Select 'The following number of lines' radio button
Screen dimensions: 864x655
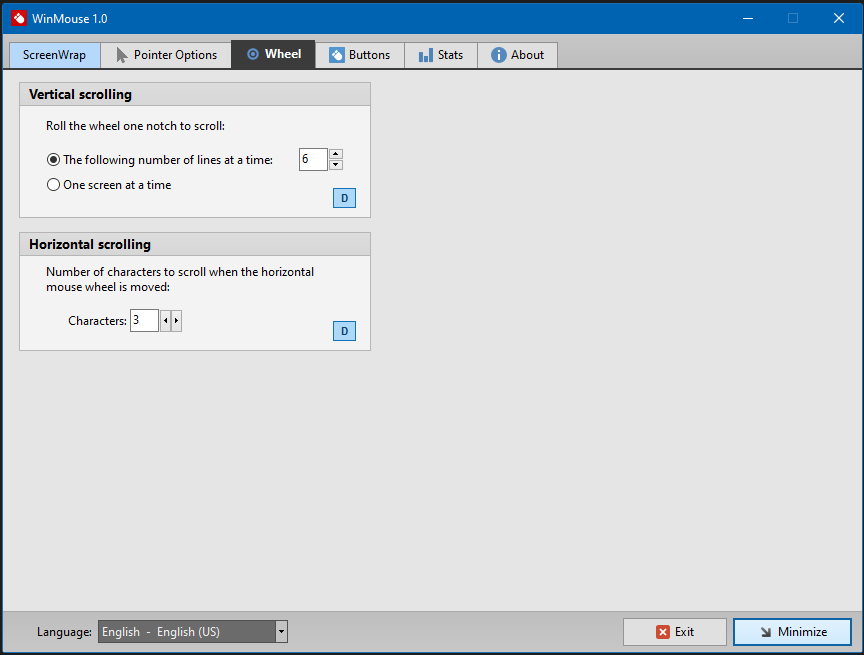[x=53, y=160]
